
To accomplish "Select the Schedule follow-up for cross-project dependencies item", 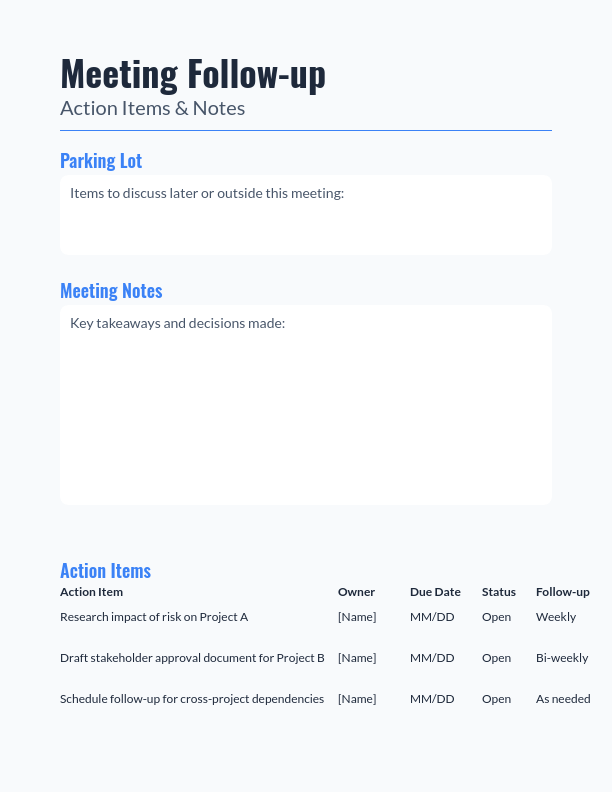I will [x=192, y=699].
